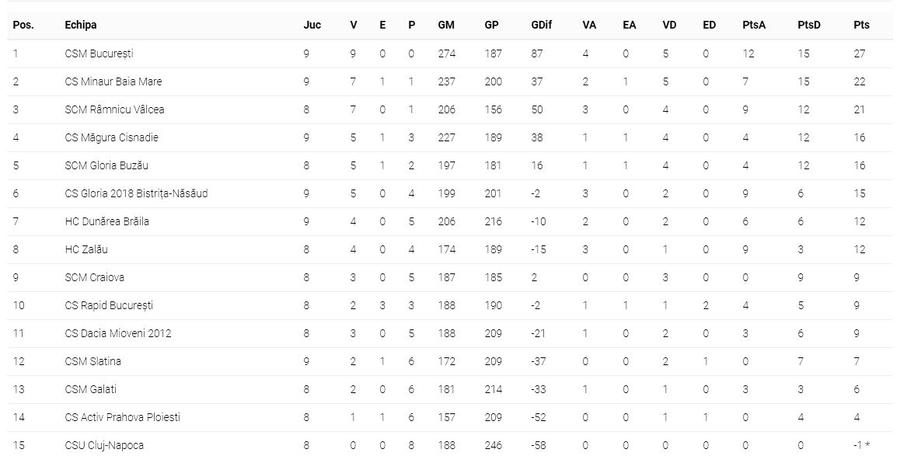This screenshot has width=900, height=466.
Task: Click HC Dunărea Brăila team name
Action: pos(107,221)
